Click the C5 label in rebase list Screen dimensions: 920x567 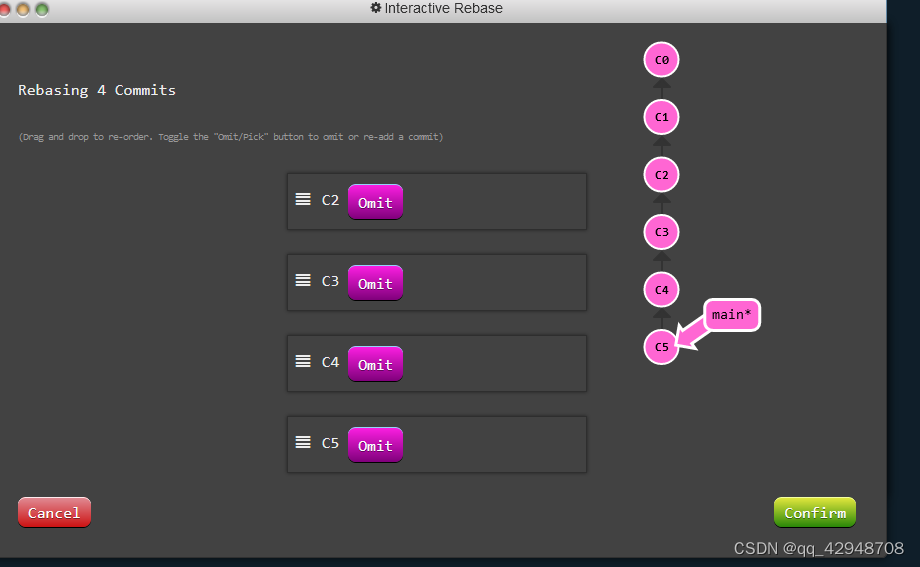click(x=330, y=443)
